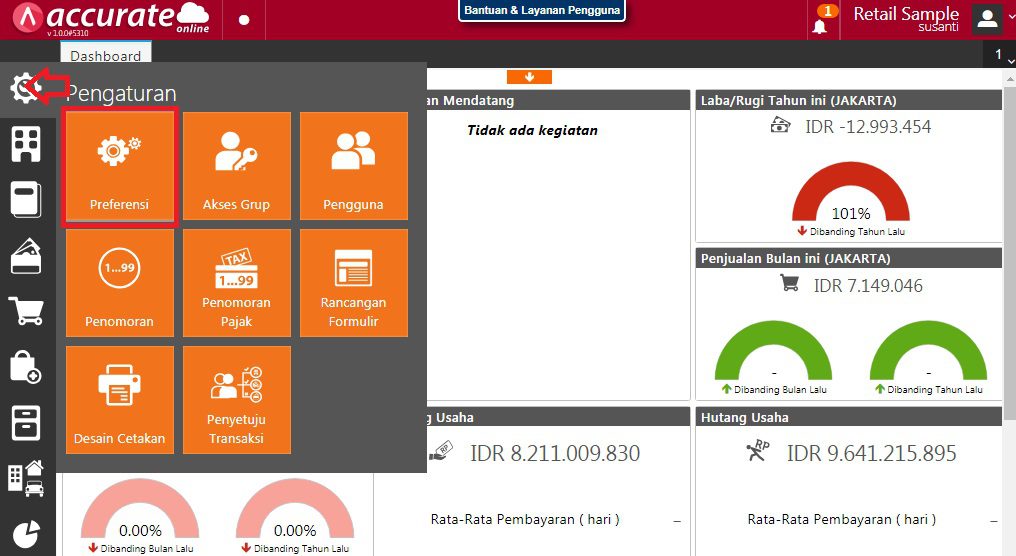
Task: Click the Penjualan cart icon
Action: tap(789, 283)
